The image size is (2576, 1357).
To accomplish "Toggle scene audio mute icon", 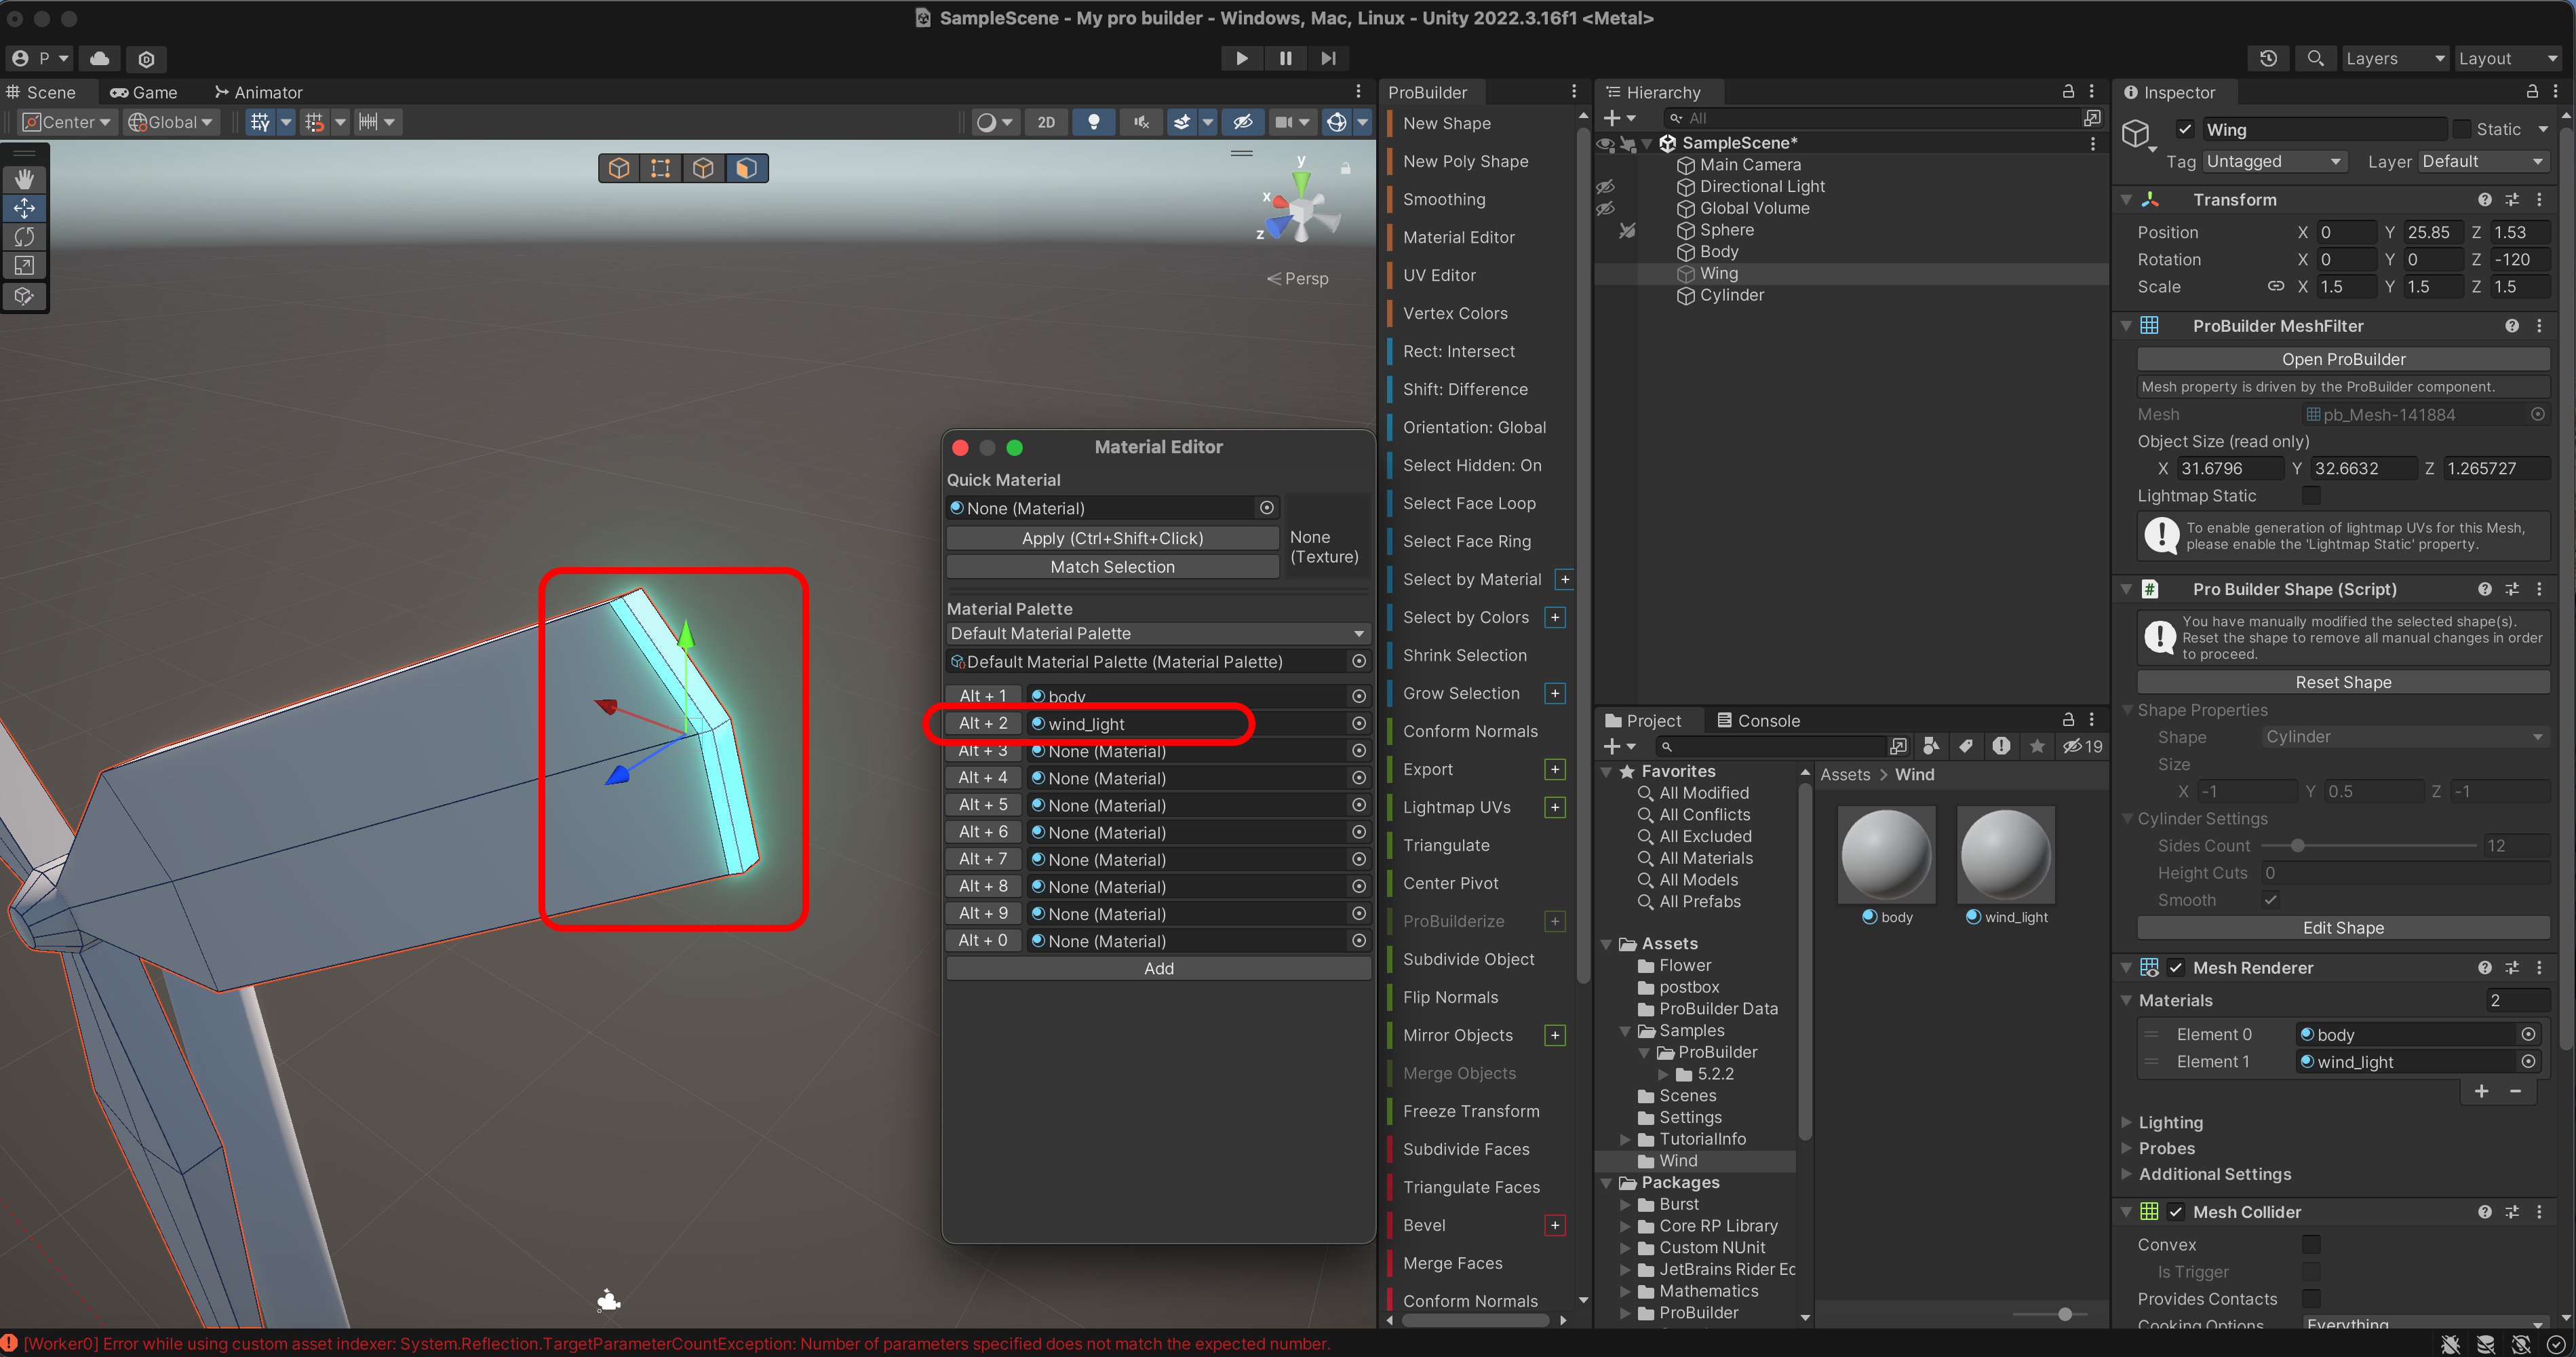I will pos(1141,122).
